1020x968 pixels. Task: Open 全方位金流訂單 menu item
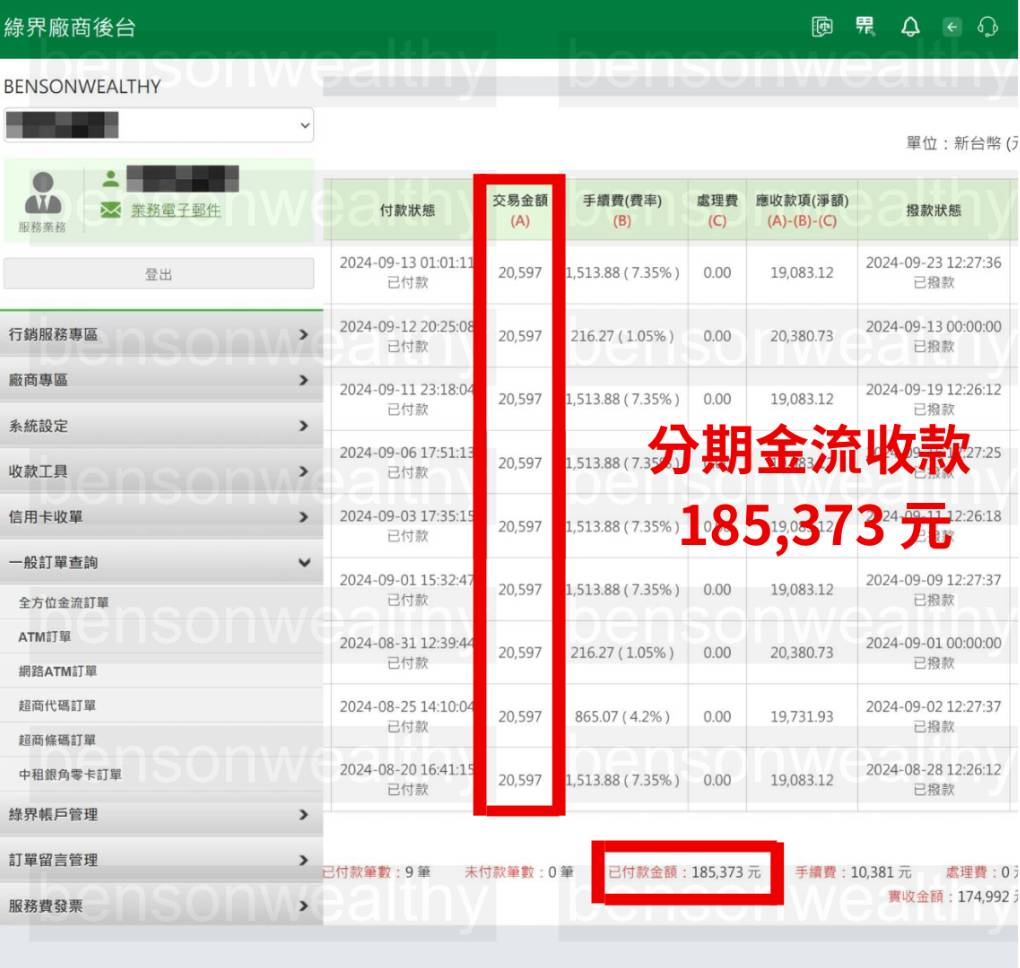(x=64, y=603)
